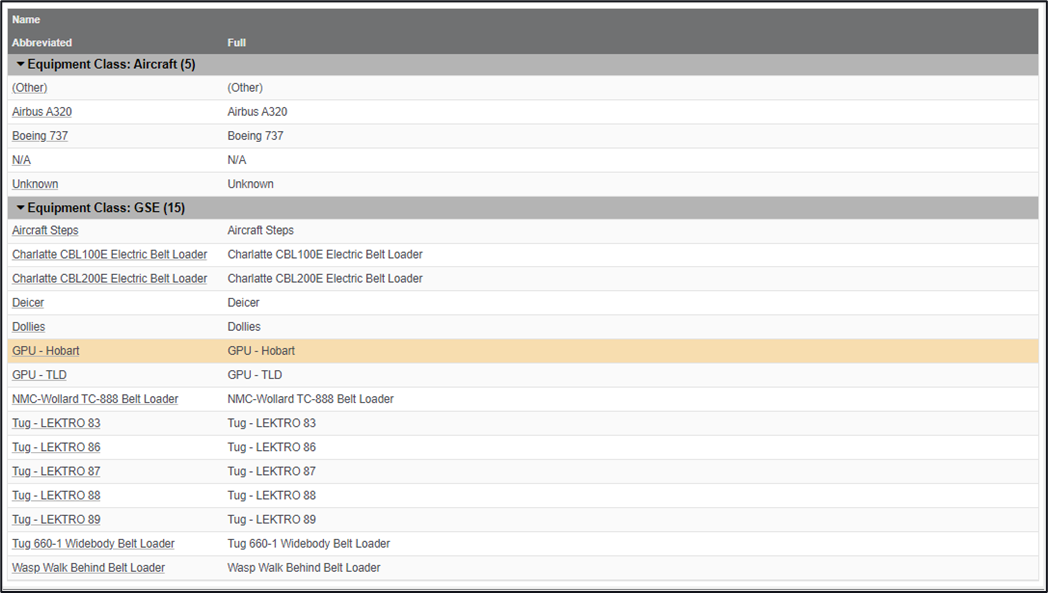Click the Tug - LEKTRO 83 link
This screenshot has height=593, width=1048.
[56, 423]
